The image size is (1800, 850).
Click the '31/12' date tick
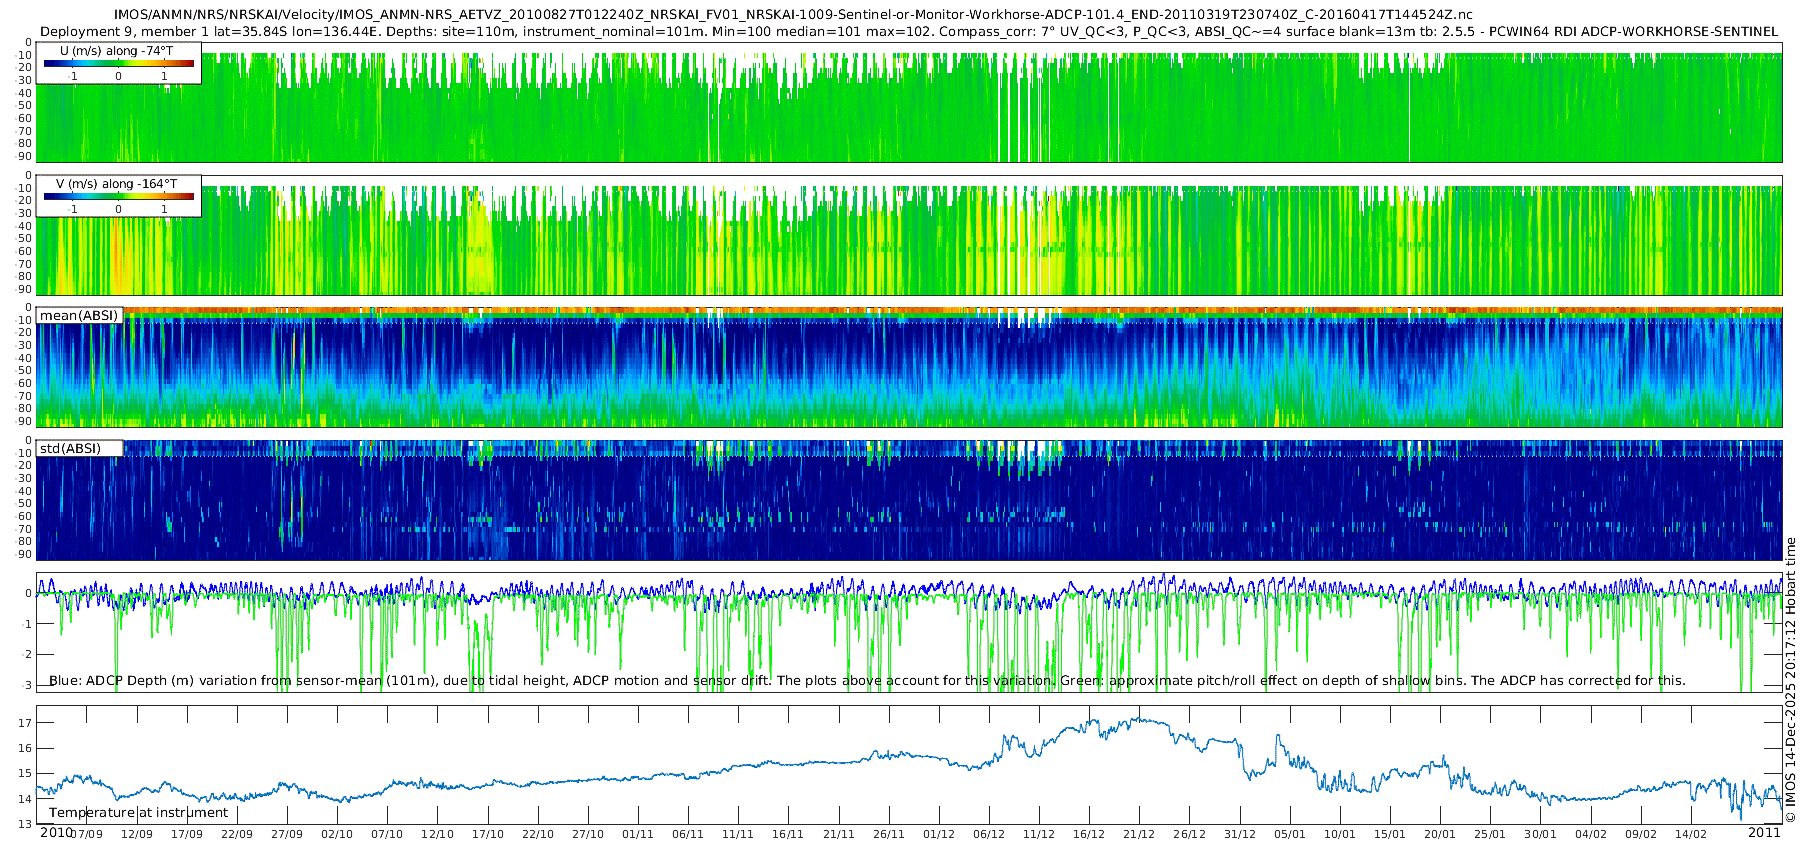(x=1239, y=834)
